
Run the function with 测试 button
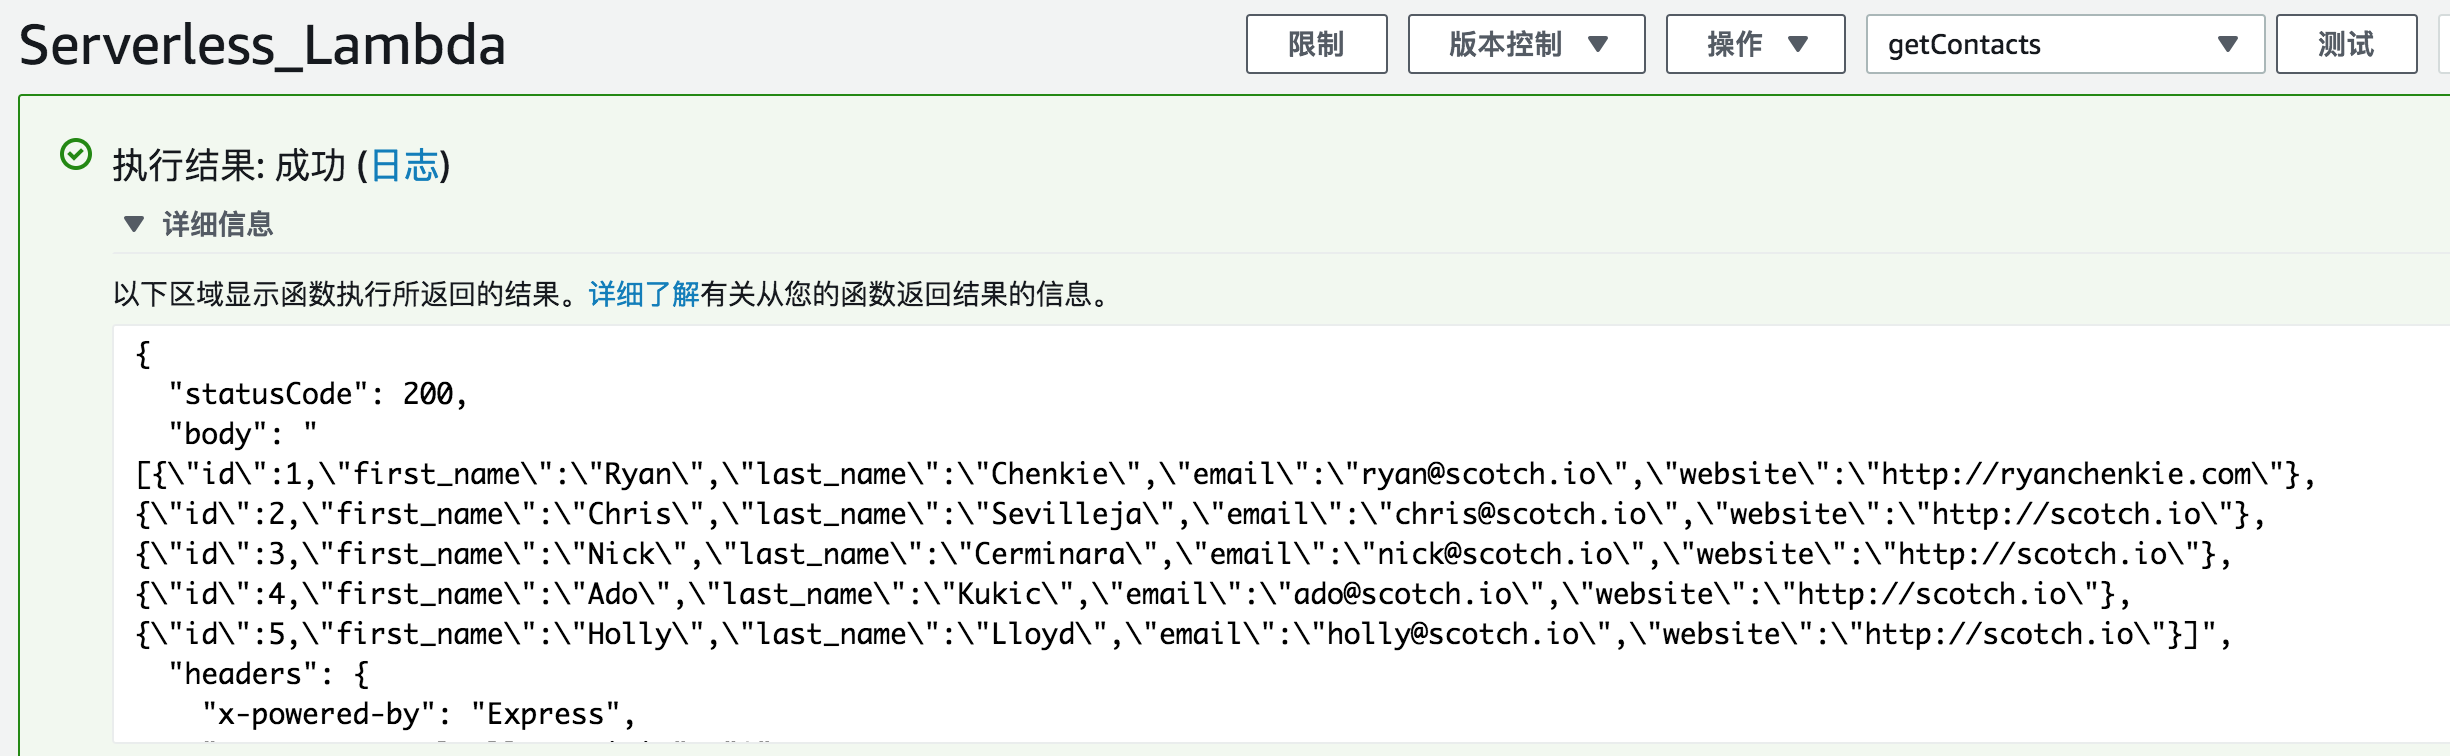point(2345,45)
